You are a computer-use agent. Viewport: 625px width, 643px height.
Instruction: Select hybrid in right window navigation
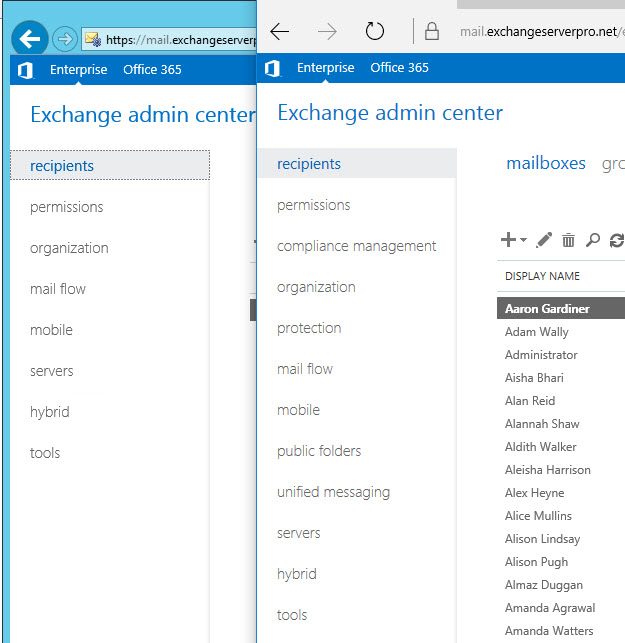coord(297,574)
